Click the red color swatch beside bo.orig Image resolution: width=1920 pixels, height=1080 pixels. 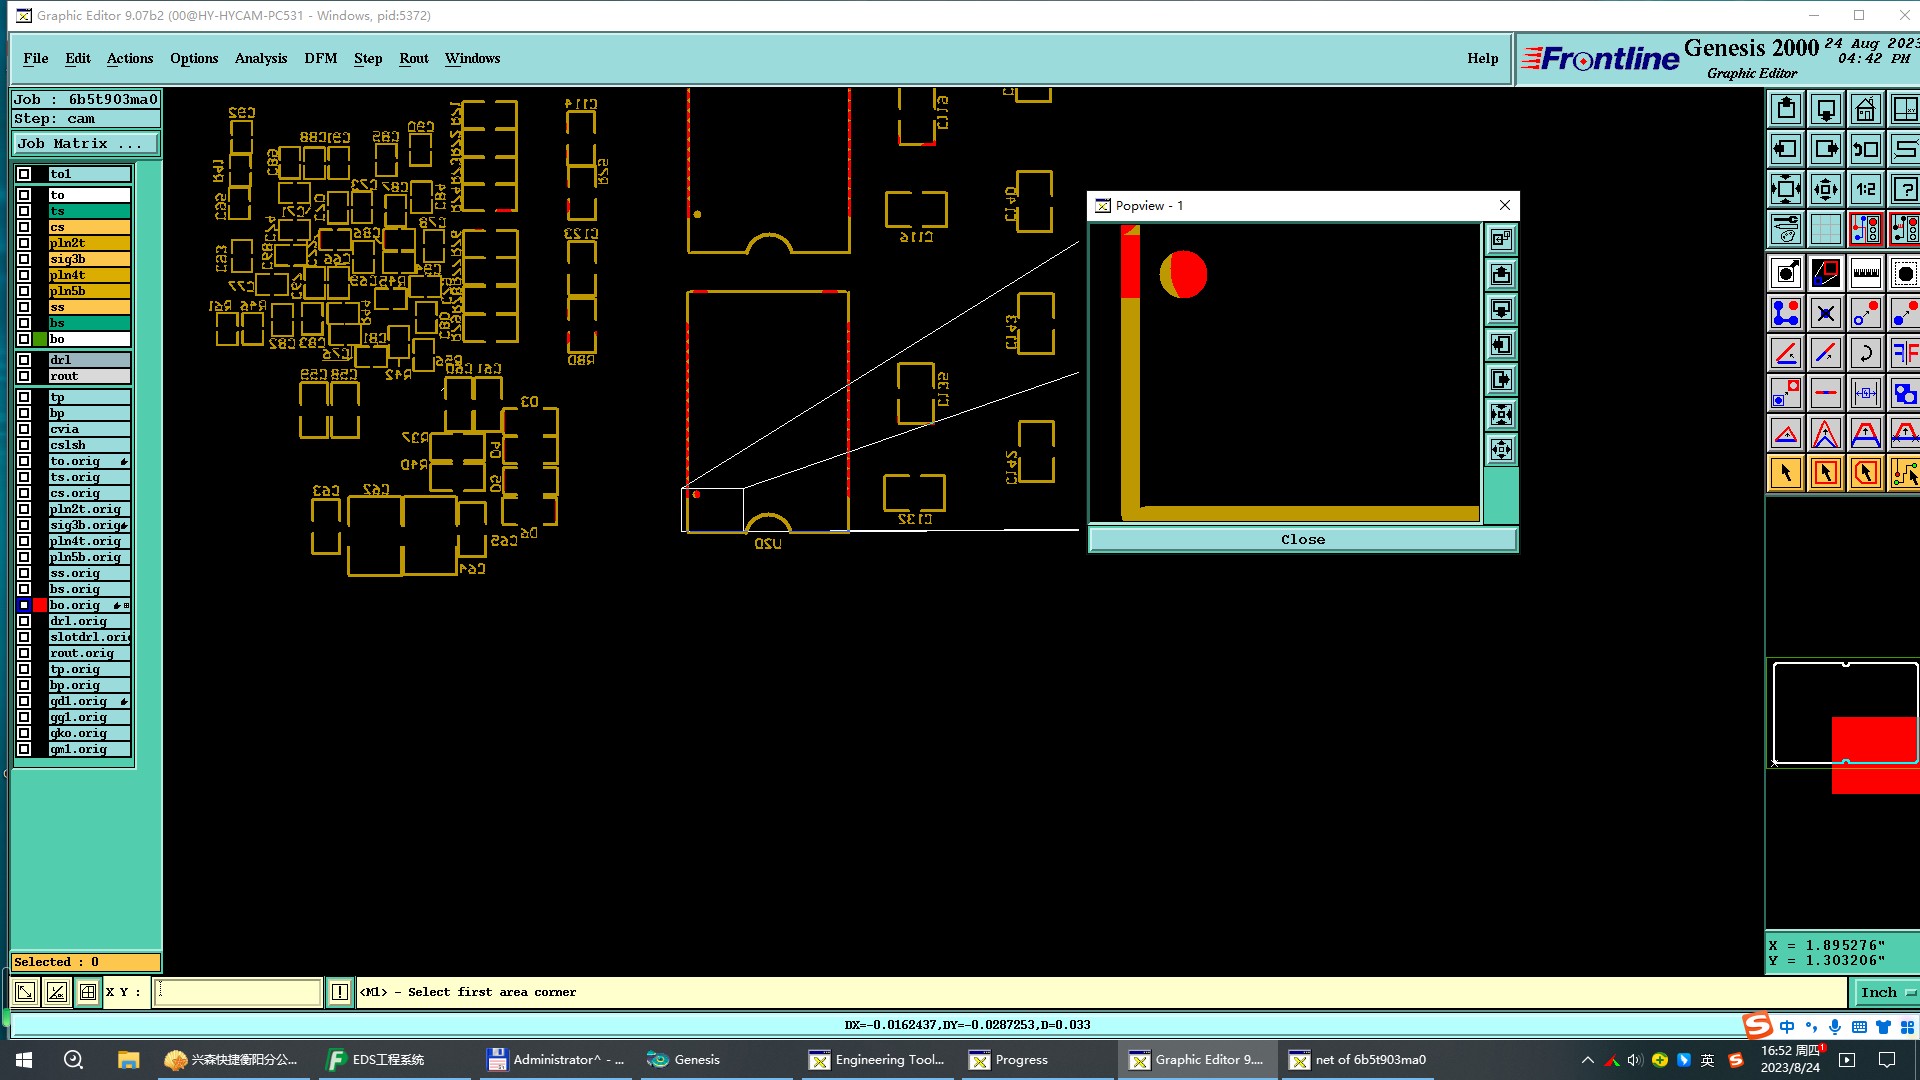point(40,605)
